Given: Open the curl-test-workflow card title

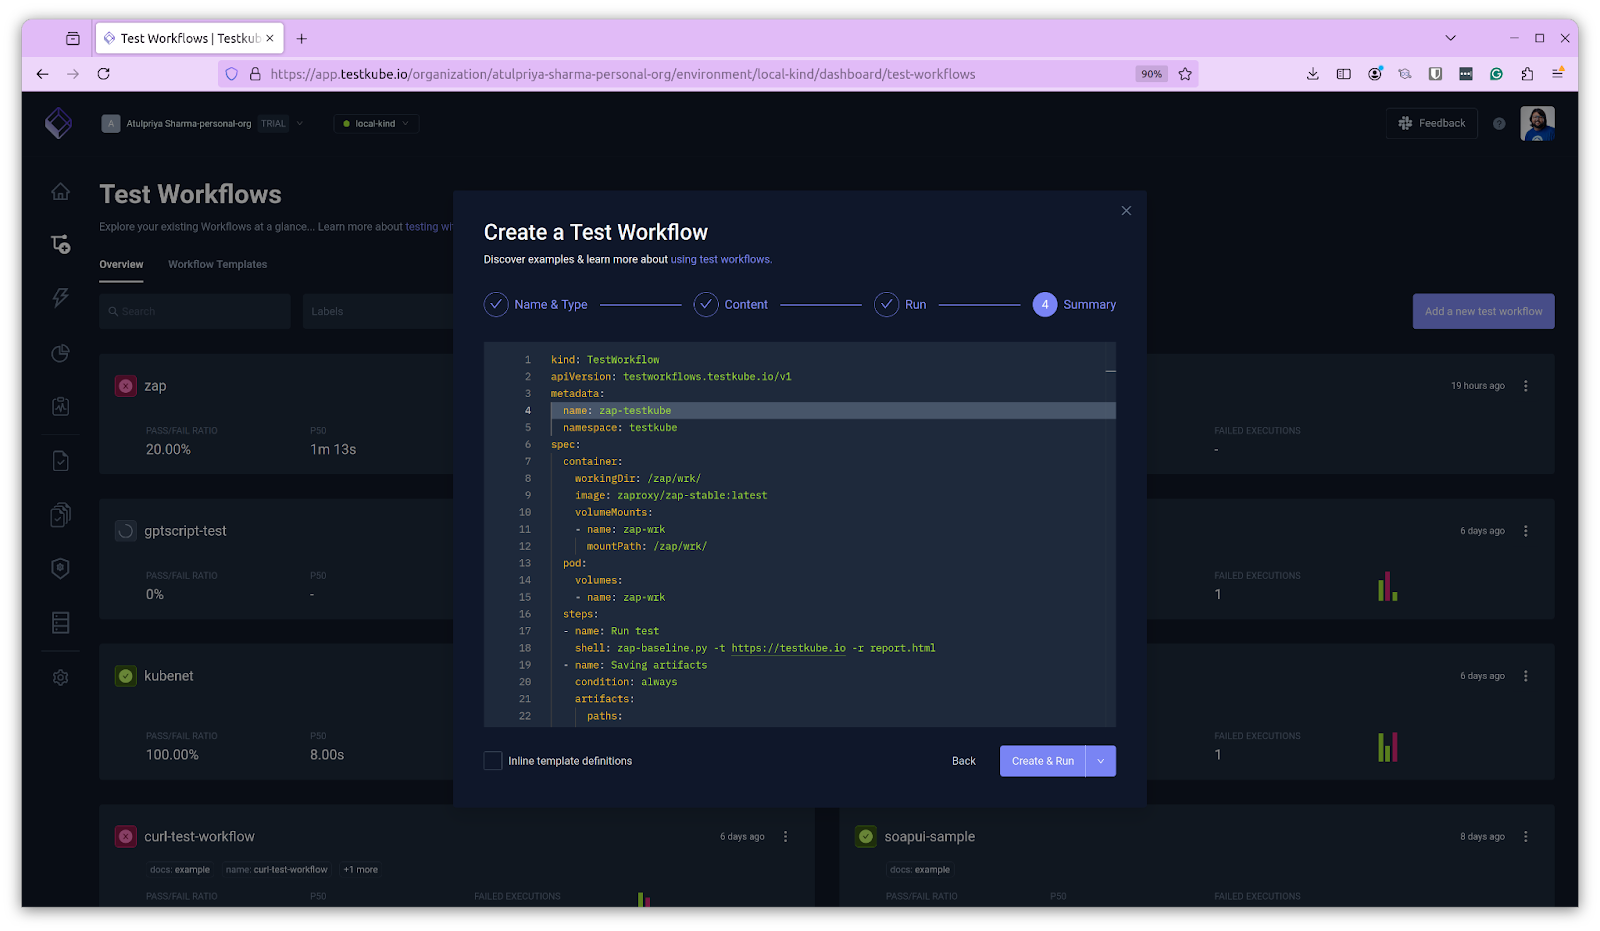Looking at the screenshot, I should pos(199,837).
